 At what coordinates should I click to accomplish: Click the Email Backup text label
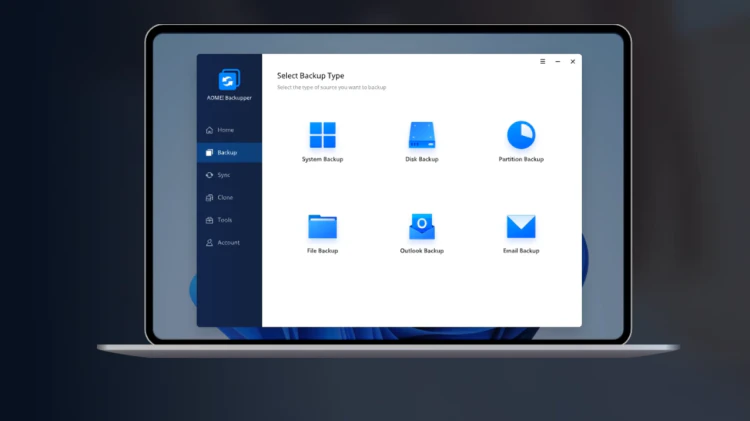[x=521, y=251]
